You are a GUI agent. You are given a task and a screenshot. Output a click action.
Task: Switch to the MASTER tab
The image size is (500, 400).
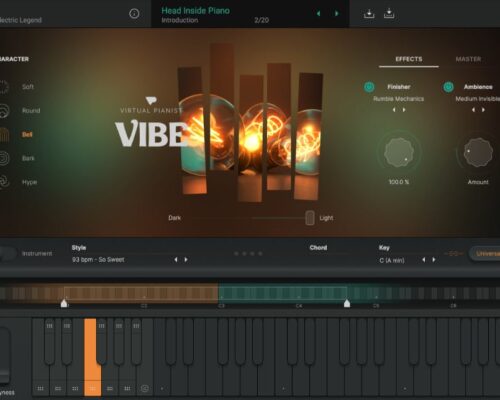(468, 59)
